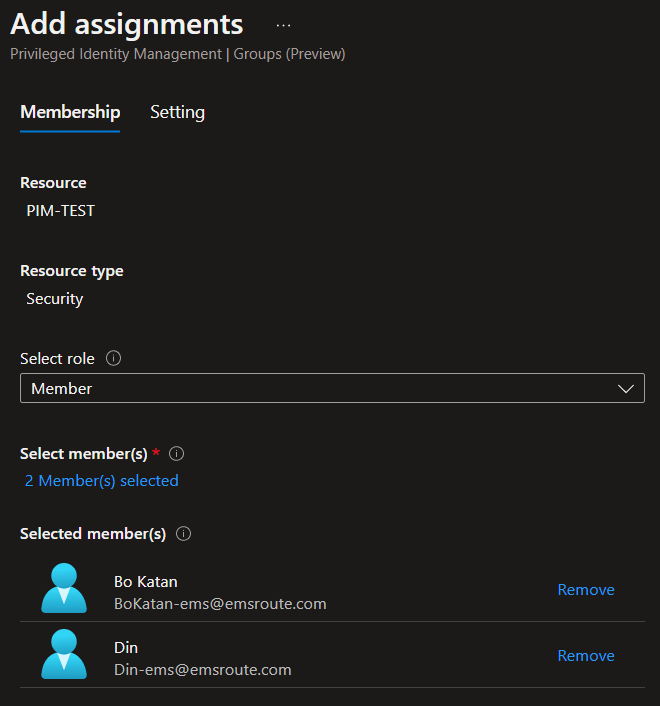The image size is (660, 706).
Task: Click the info icon beside Select member(s)
Action: click(177, 454)
